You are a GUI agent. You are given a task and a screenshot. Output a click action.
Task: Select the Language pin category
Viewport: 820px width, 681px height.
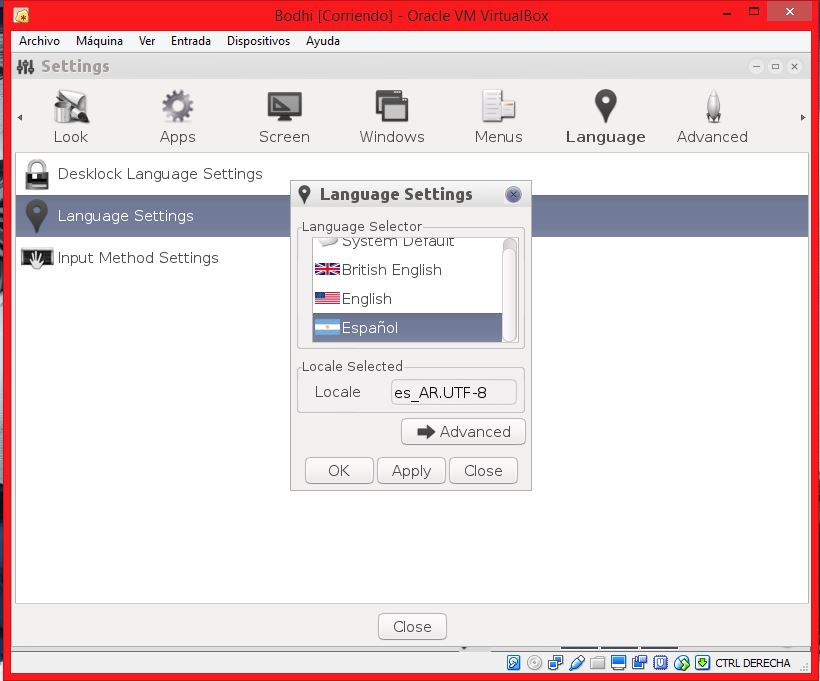coord(605,117)
